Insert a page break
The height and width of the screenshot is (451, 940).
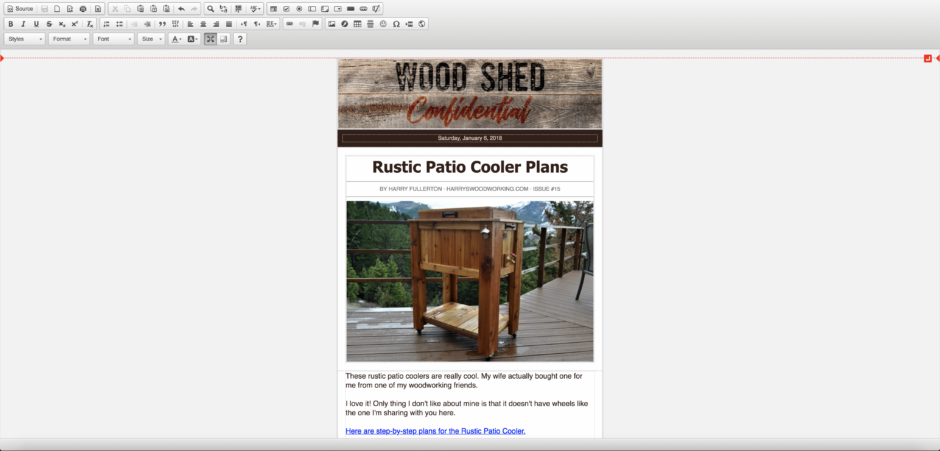click(x=409, y=24)
